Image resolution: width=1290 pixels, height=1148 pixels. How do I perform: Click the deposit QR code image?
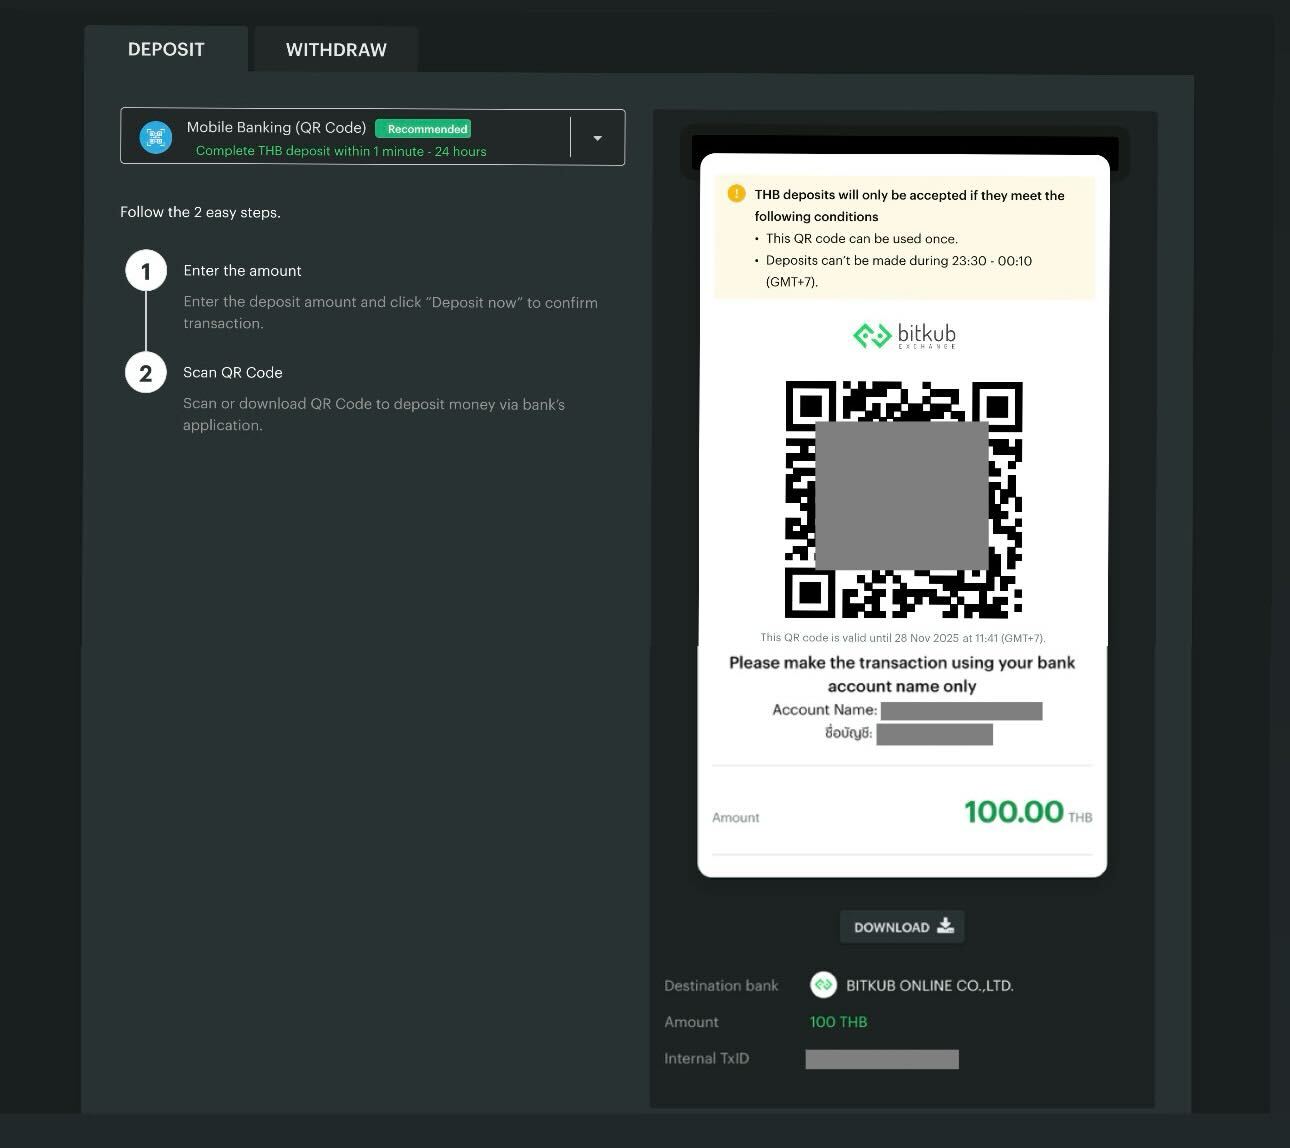[903, 499]
